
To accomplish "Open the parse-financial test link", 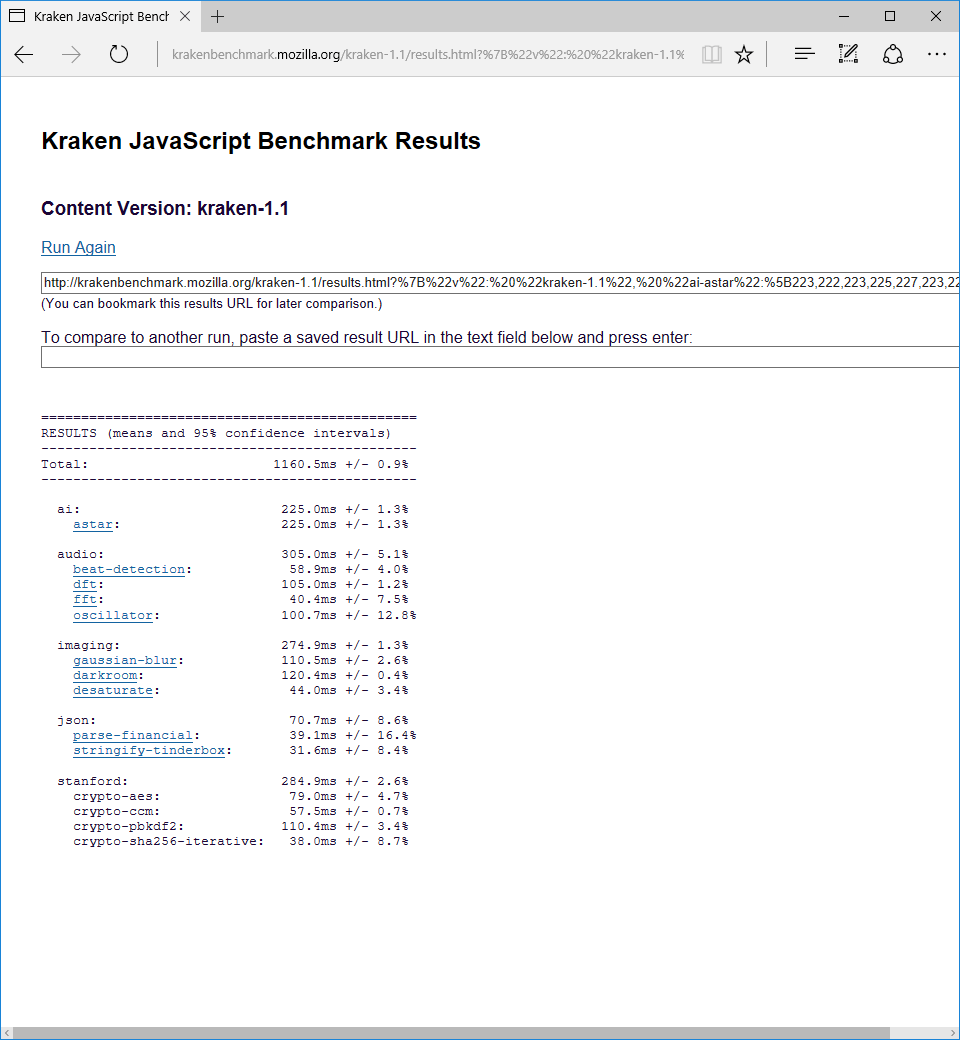I will 133,736.
